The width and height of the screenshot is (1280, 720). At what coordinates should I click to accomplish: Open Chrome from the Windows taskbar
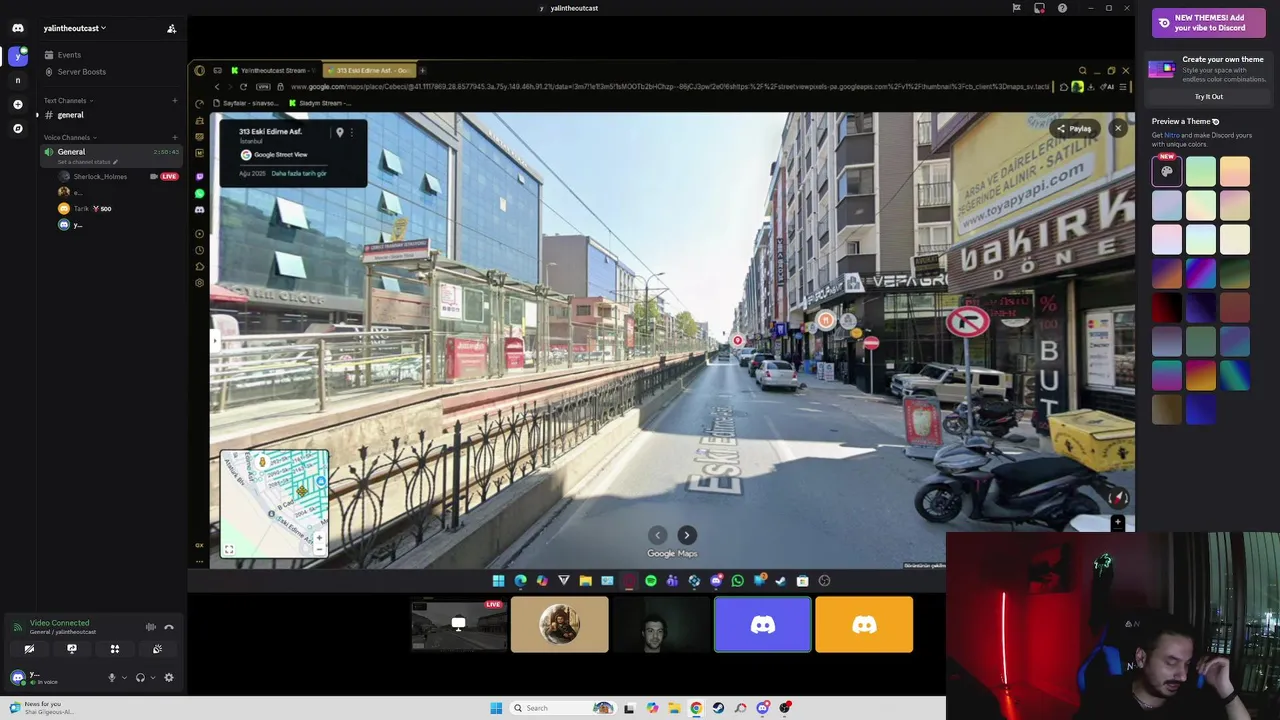[x=696, y=708]
